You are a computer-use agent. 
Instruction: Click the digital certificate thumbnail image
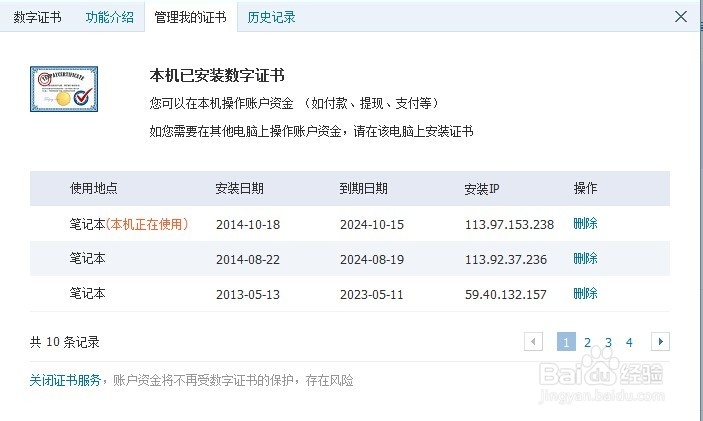64,89
